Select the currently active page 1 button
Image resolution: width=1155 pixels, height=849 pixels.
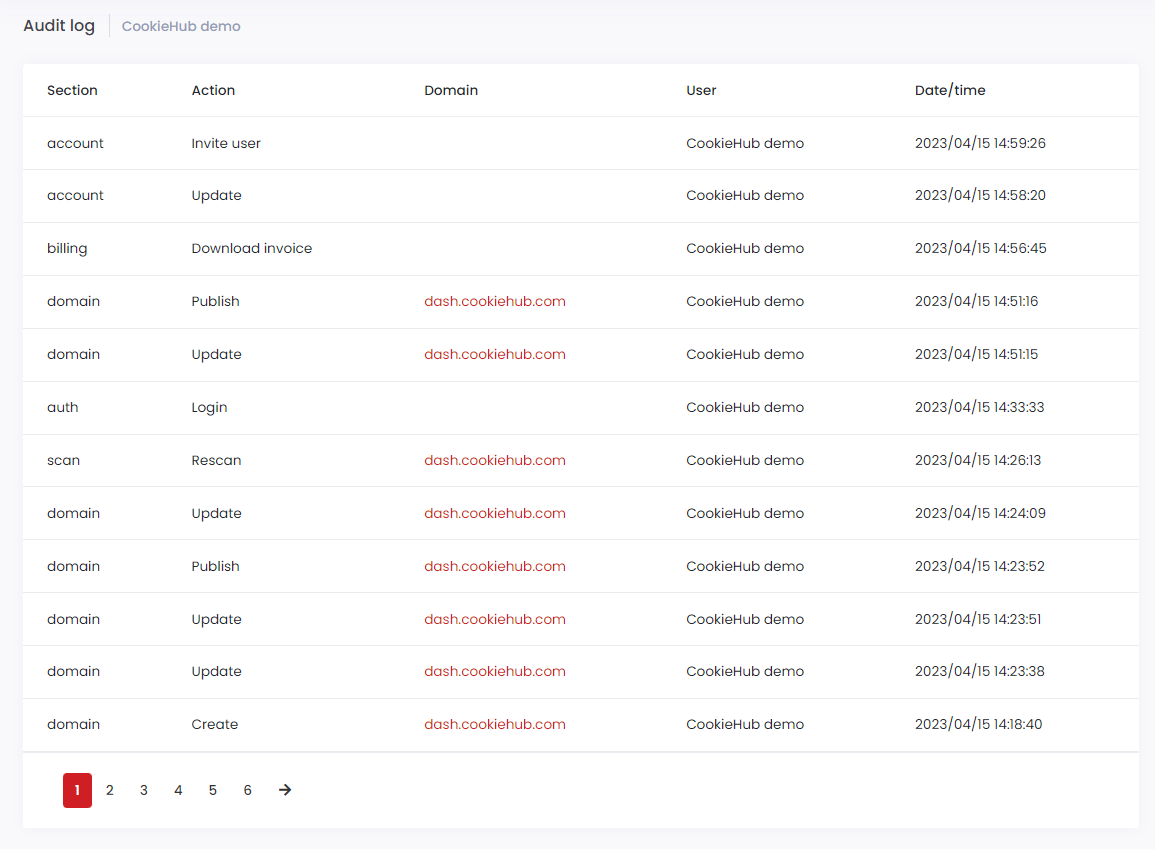point(77,790)
